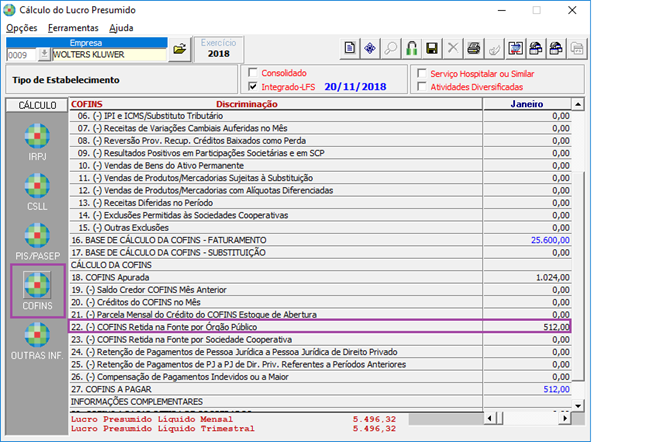This screenshot has height=442, width=670.
Task: Select row 12. Vendas com Alíquotas Diferenciadas
Action: click(320, 190)
